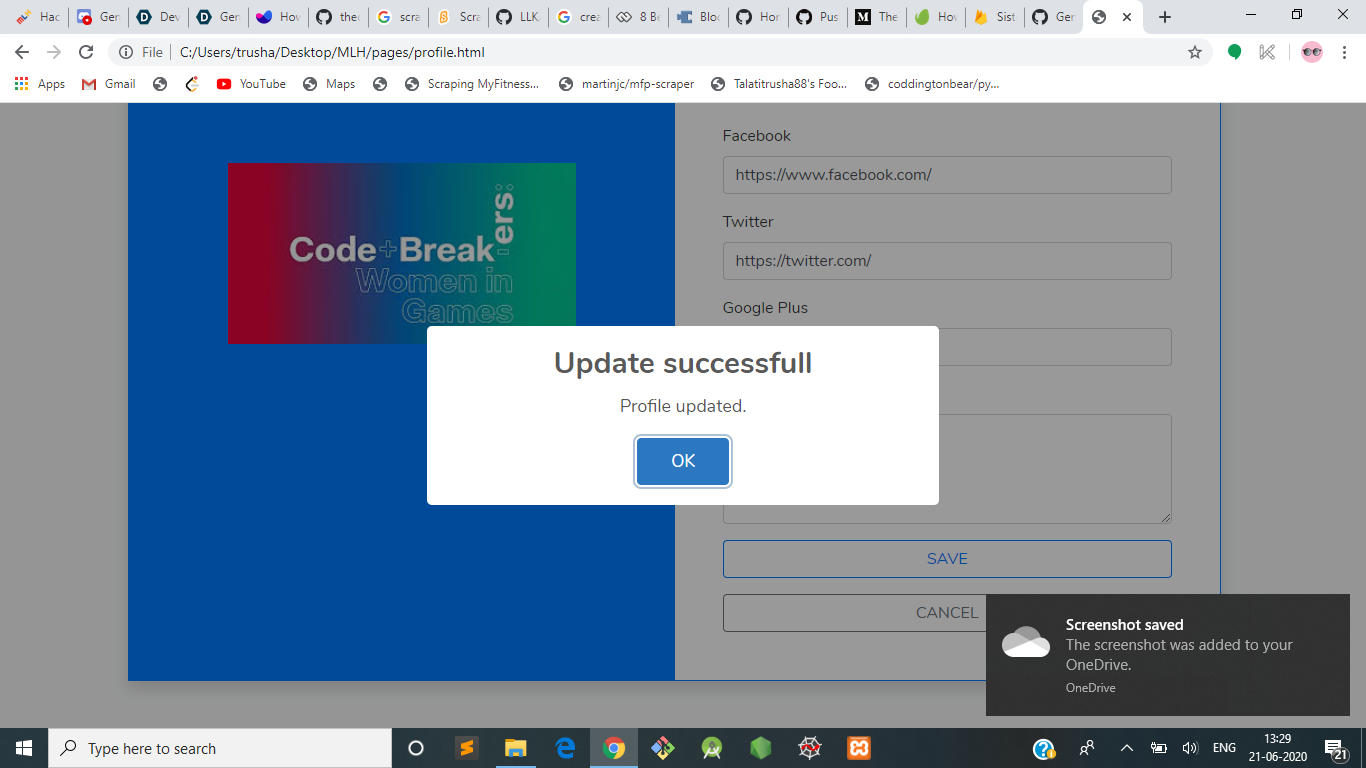The height and width of the screenshot is (768, 1366).
Task: Focus the Twitter URL field
Action: point(947,261)
